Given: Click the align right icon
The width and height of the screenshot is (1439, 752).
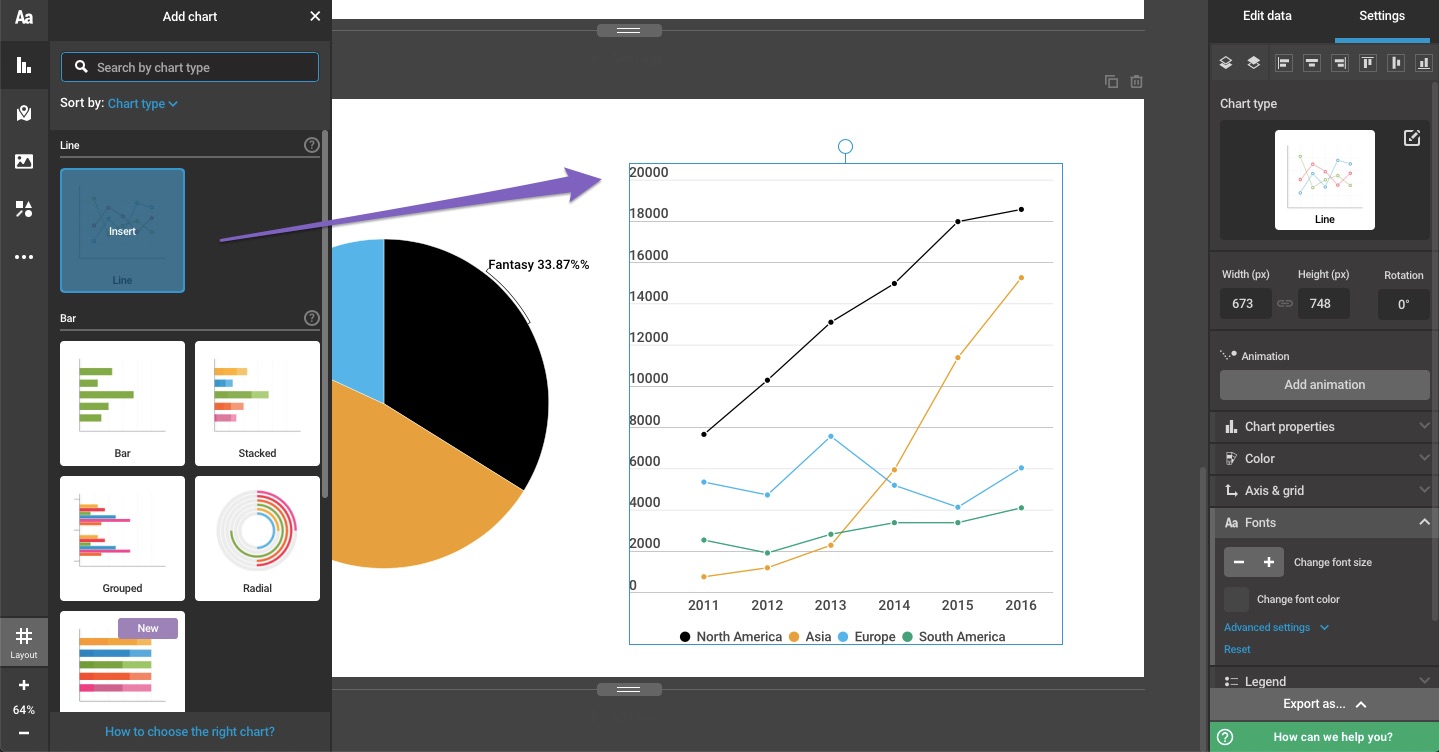Looking at the screenshot, I should coord(1340,63).
